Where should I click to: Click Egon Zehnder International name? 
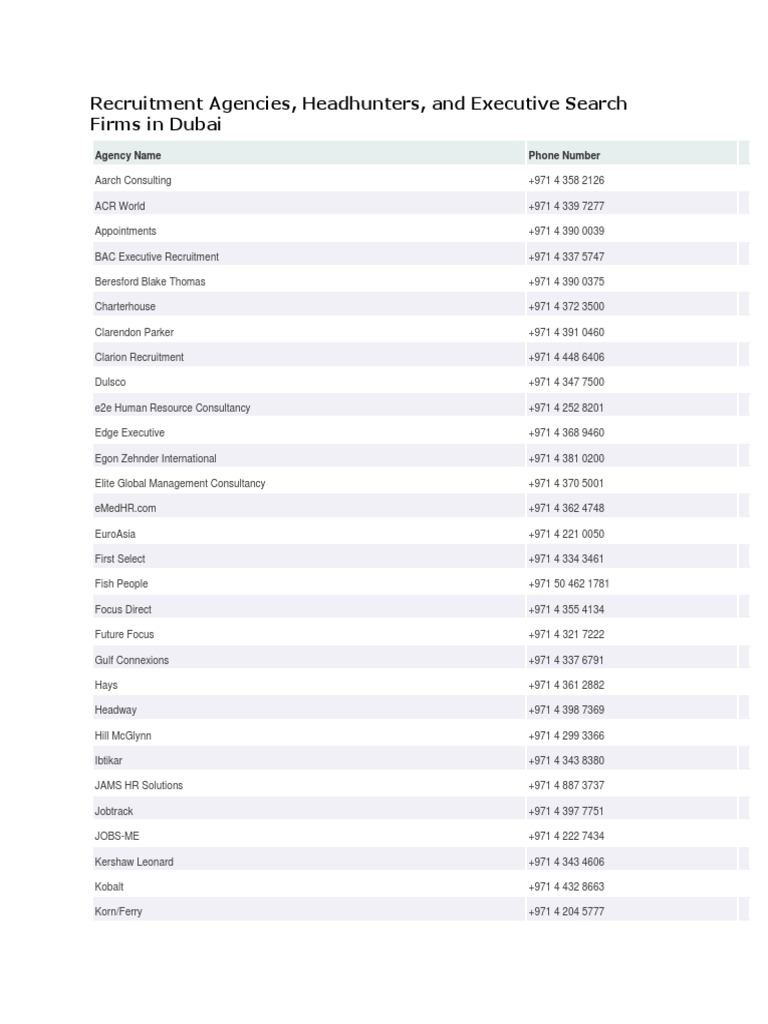155,458
